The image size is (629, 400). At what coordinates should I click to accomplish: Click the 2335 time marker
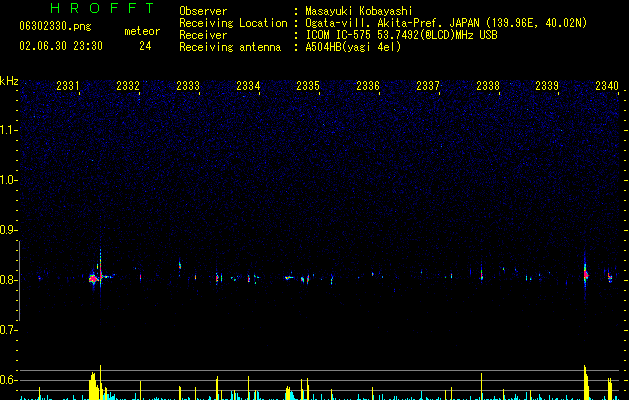[x=308, y=85]
